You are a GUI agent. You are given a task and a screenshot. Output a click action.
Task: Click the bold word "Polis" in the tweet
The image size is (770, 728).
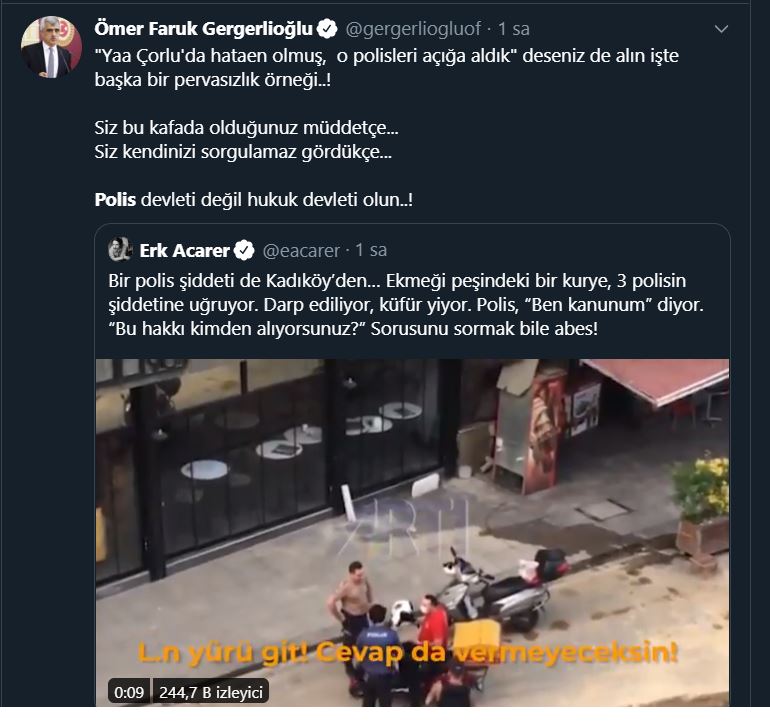(115, 200)
